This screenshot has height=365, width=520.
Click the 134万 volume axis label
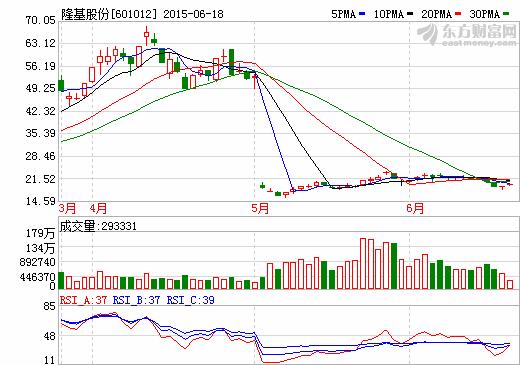(x=40, y=248)
